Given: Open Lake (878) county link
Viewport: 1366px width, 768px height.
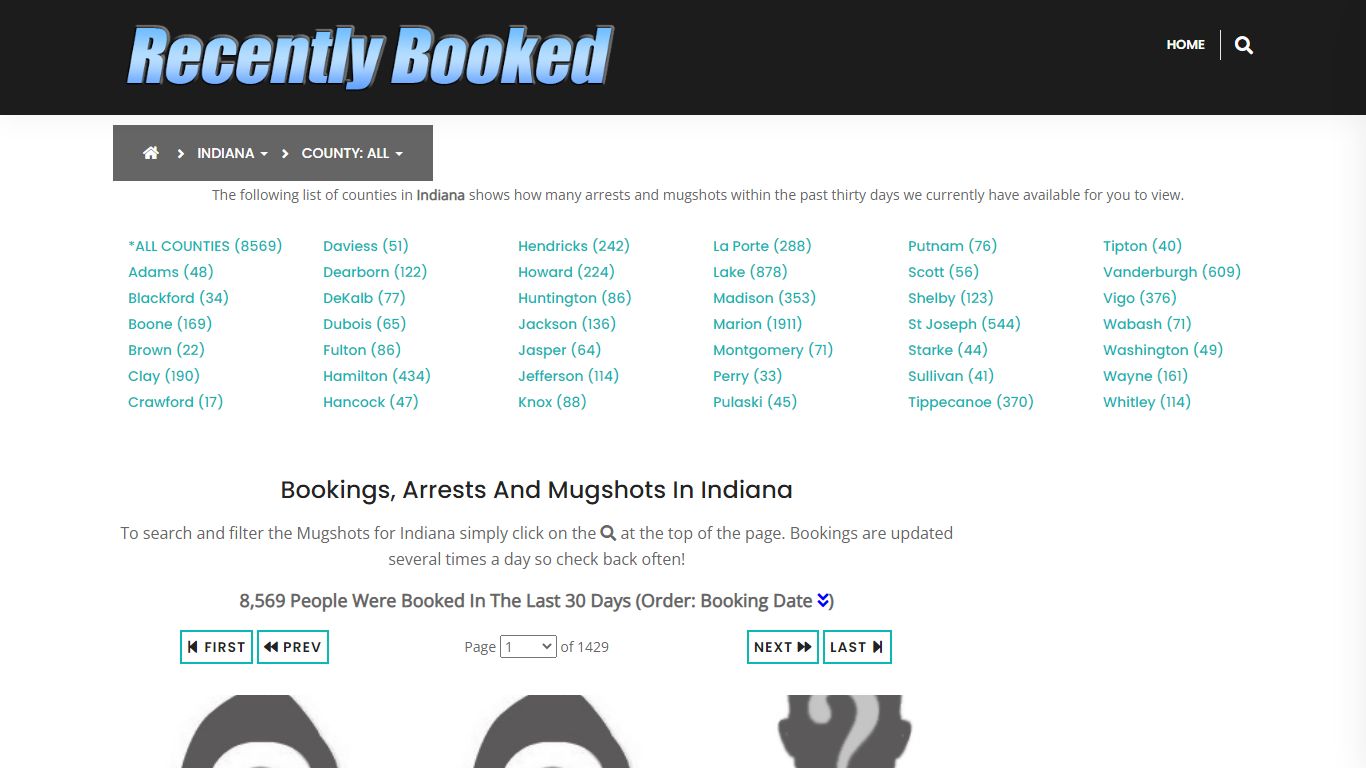Looking at the screenshot, I should 750,272.
